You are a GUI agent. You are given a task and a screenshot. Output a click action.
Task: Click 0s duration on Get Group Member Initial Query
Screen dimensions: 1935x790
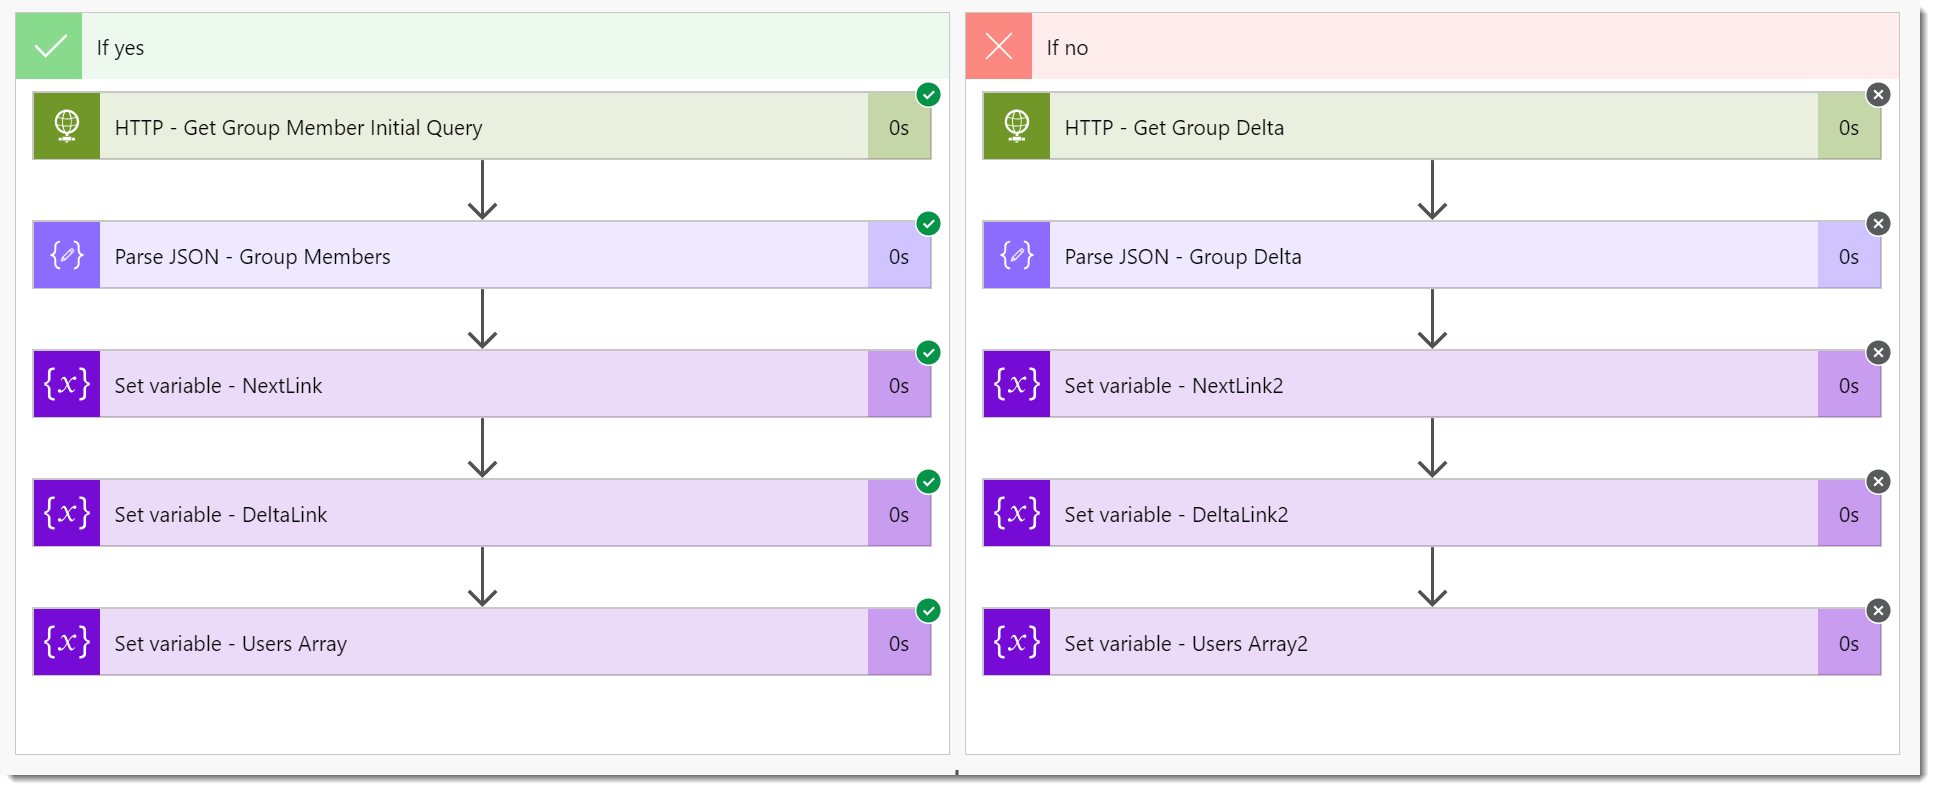(899, 128)
